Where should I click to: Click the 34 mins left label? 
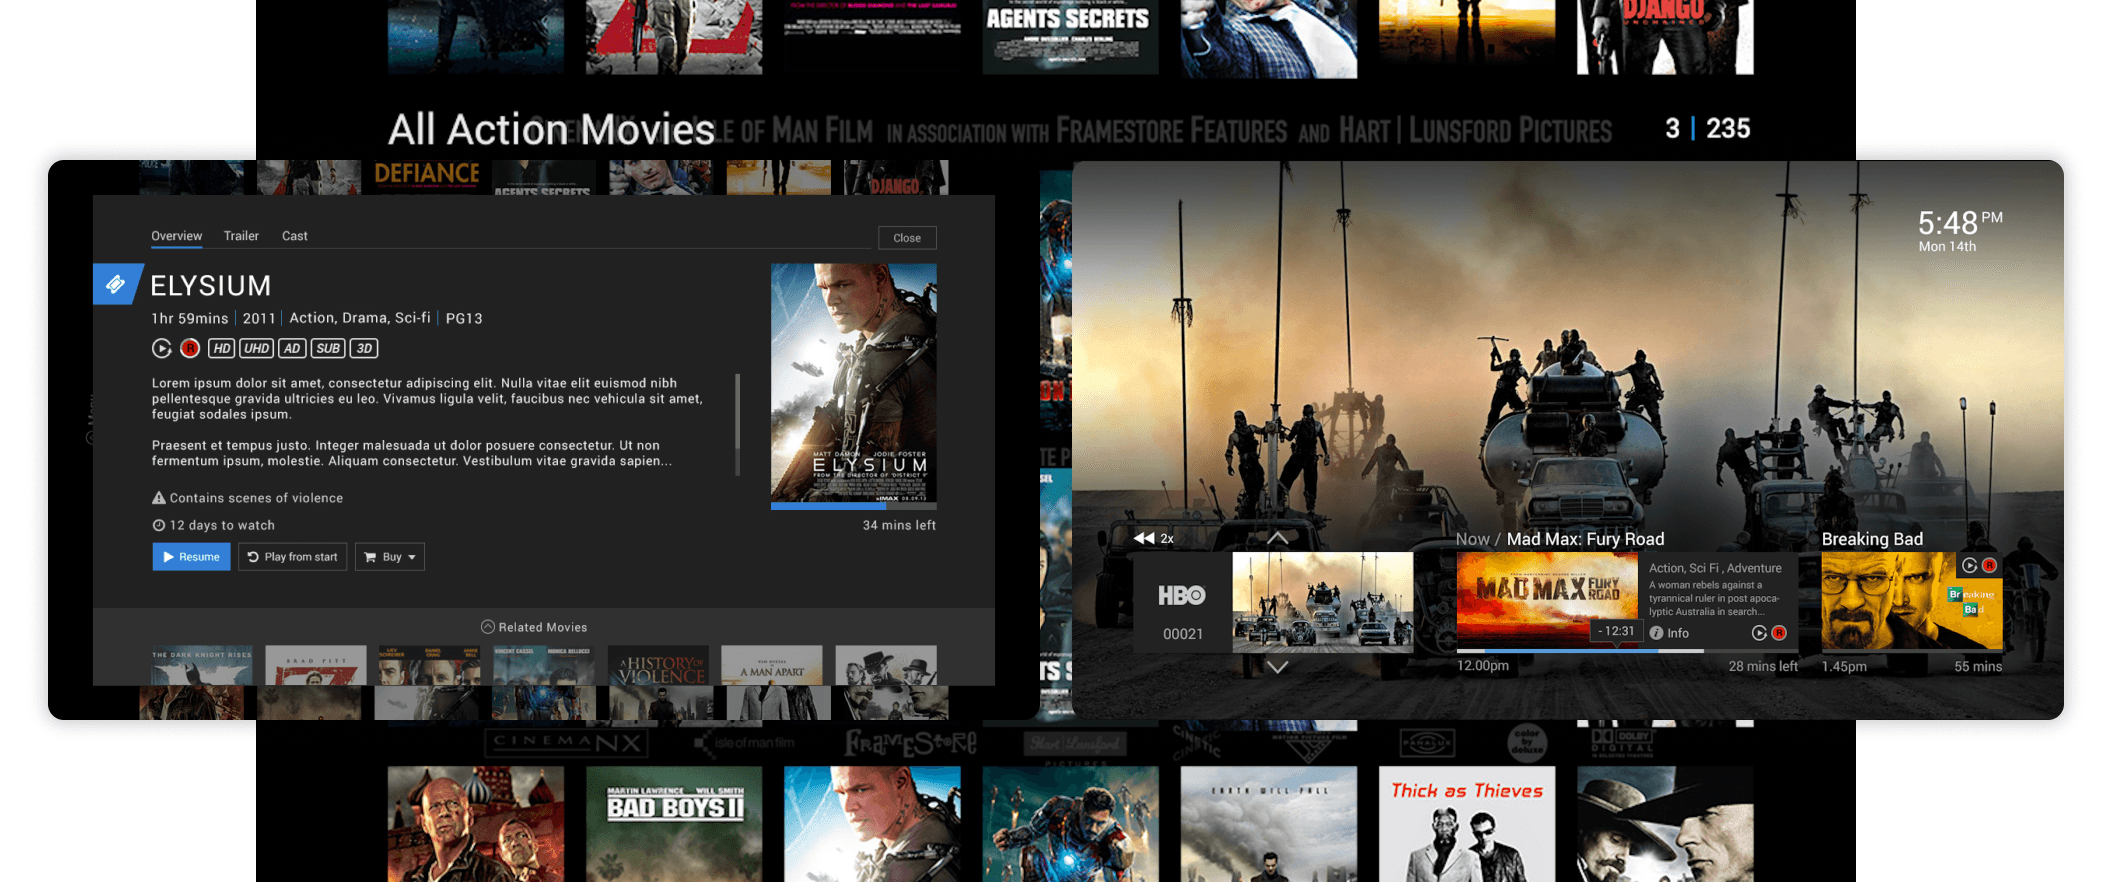899,525
